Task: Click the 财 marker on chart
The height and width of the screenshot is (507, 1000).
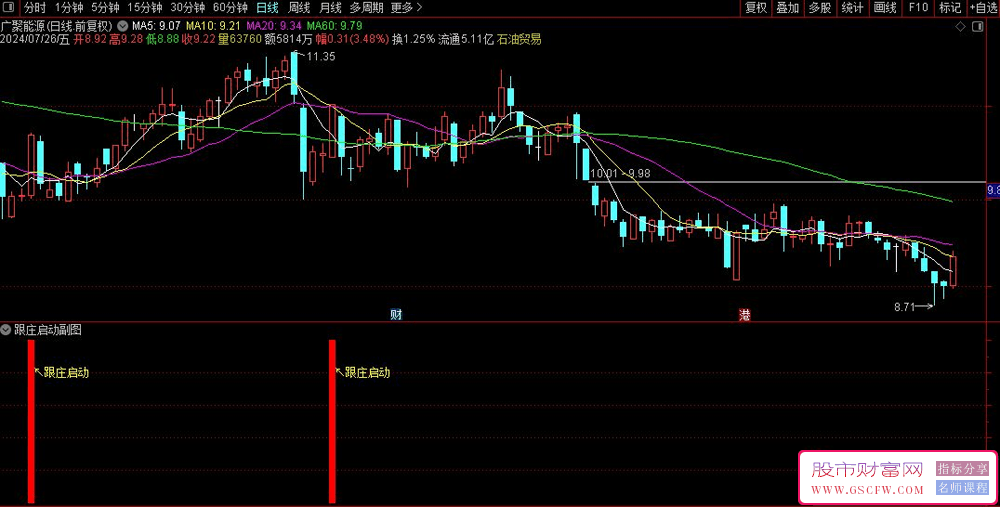Action: click(396, 314)
